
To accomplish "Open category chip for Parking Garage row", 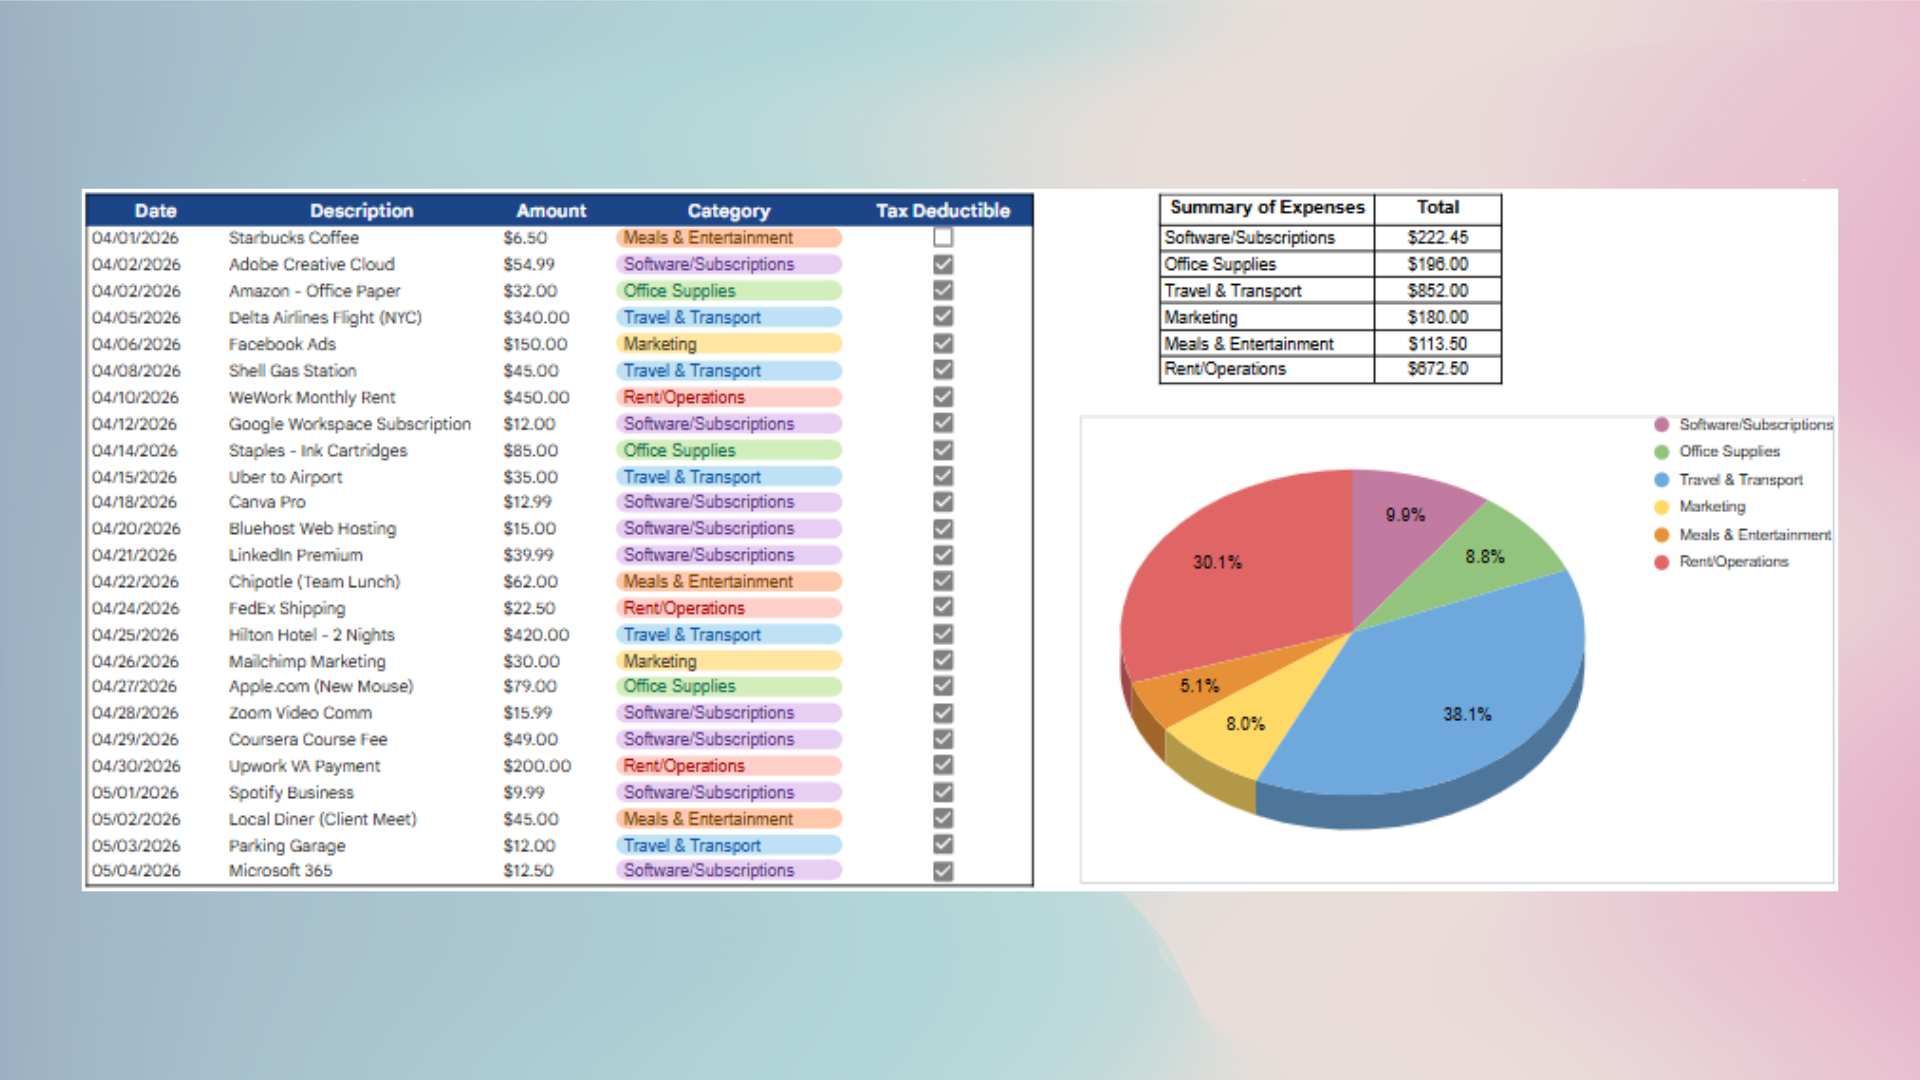I will [729, 845].
